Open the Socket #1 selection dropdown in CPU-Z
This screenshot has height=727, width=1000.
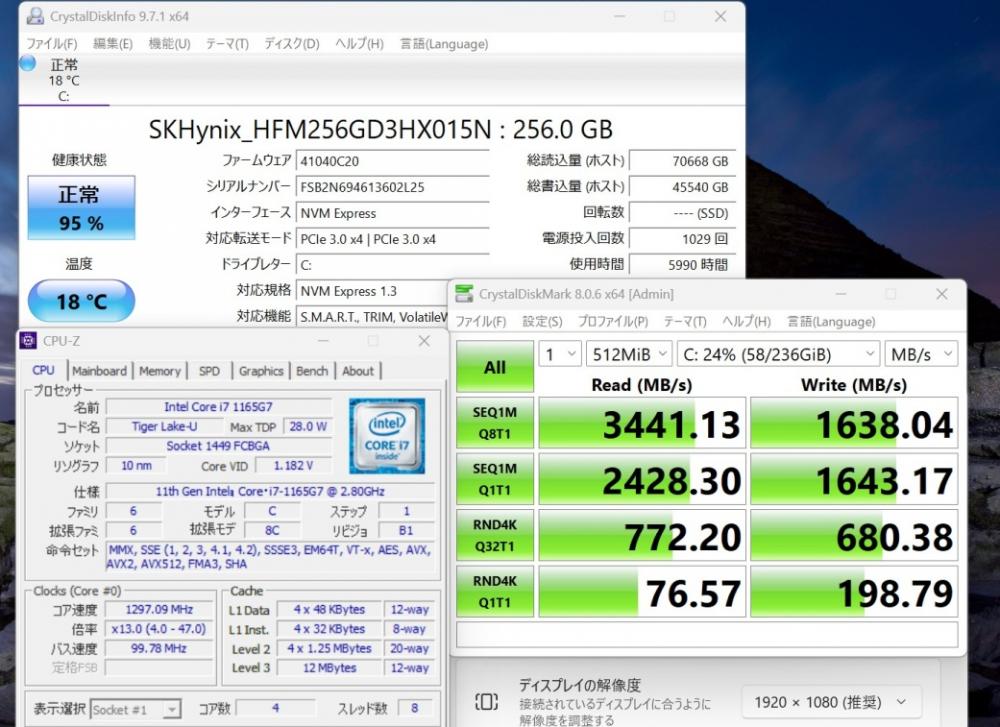tap(135, 709)
